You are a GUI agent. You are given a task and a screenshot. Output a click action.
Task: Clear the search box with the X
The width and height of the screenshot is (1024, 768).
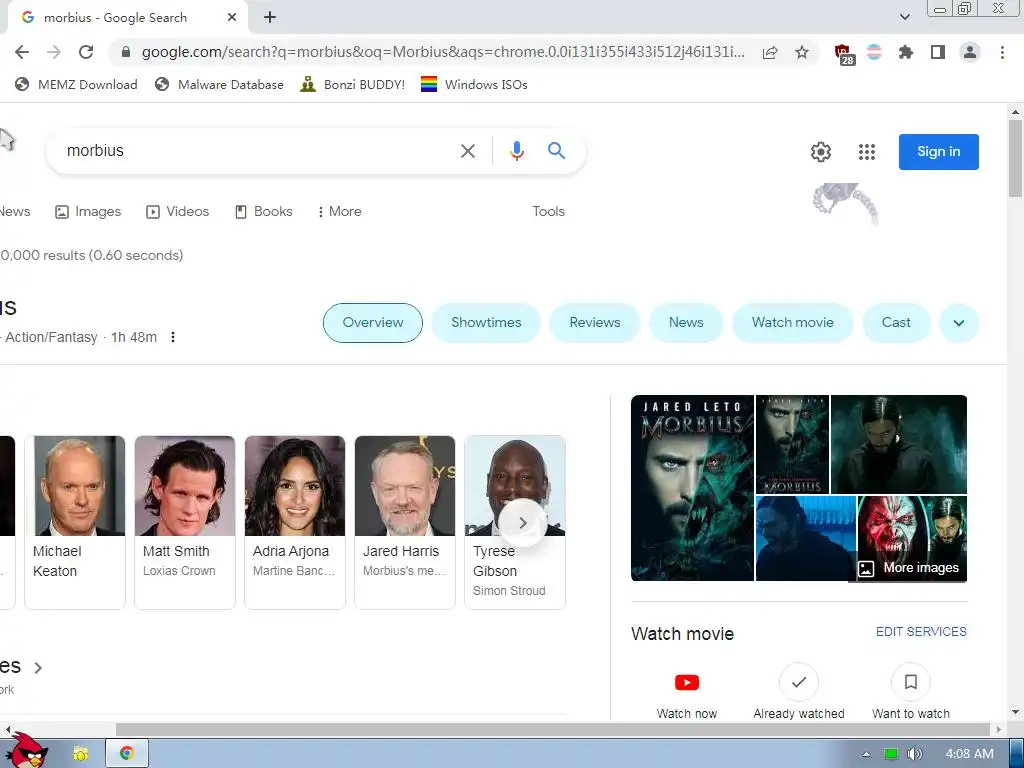468,152
